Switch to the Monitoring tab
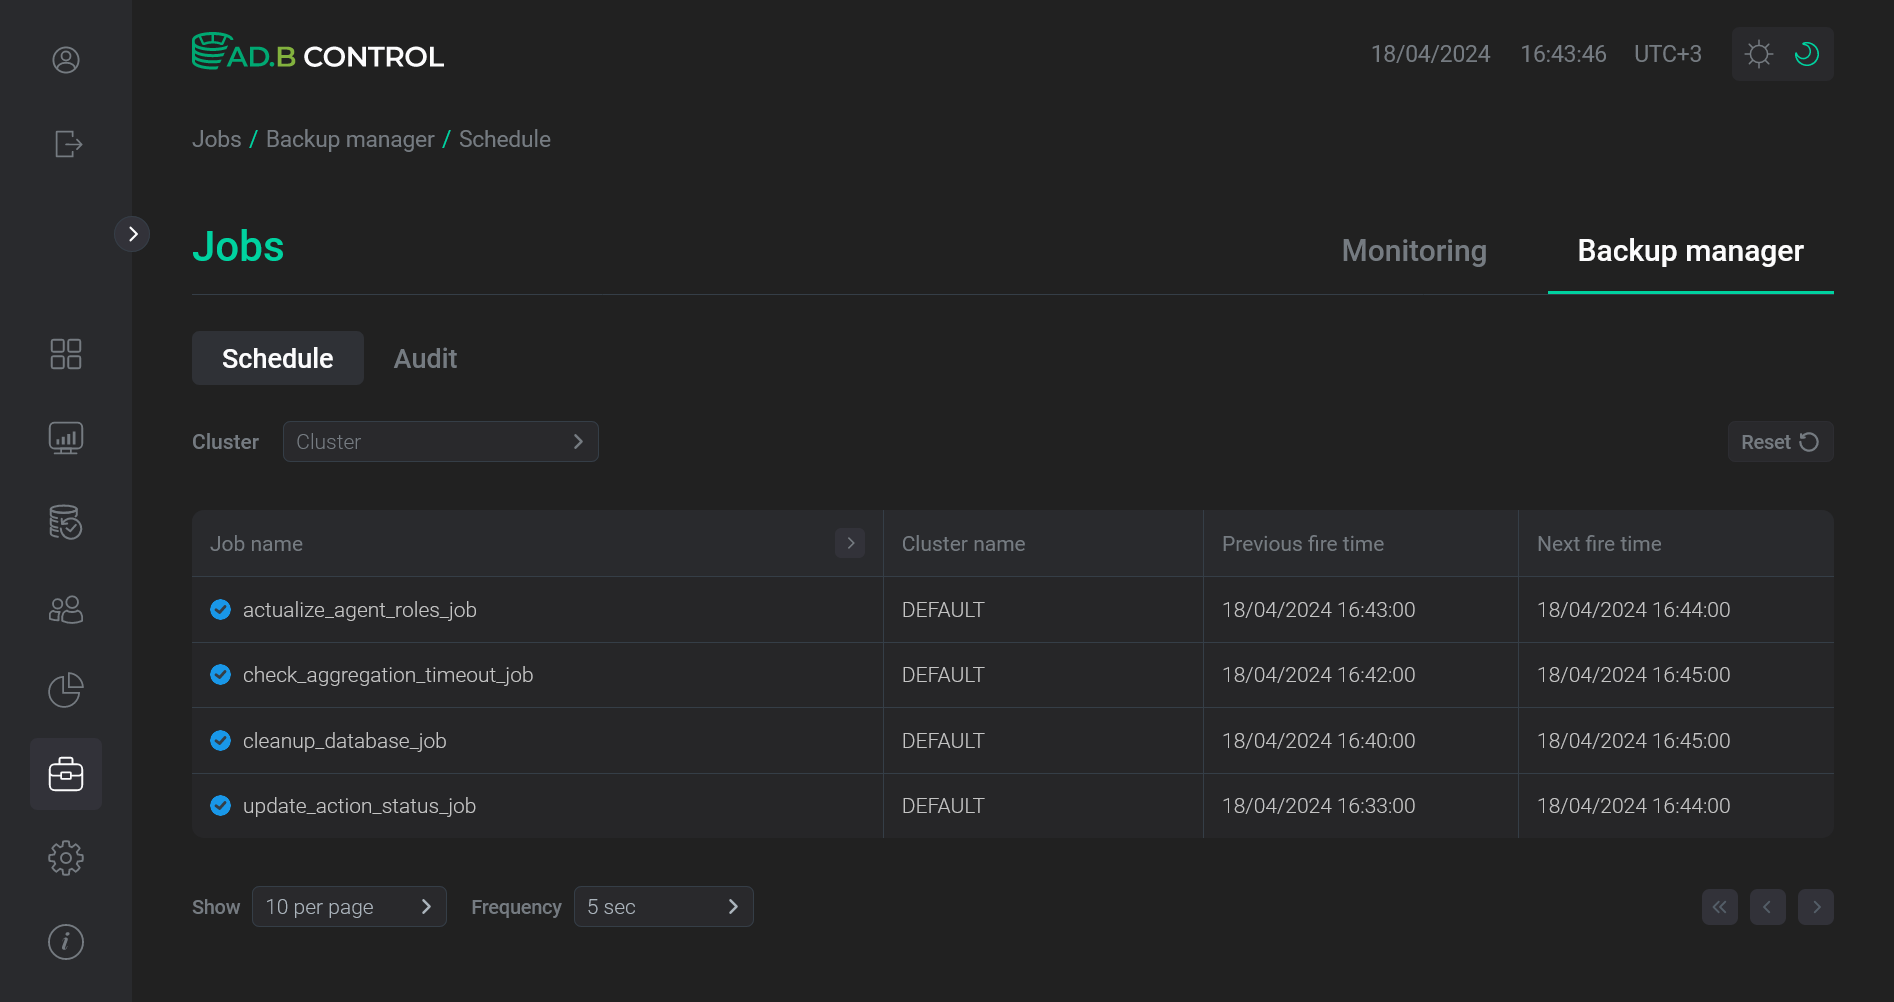Screen dimensions: 1894x1002 (x=1414, y=251)
